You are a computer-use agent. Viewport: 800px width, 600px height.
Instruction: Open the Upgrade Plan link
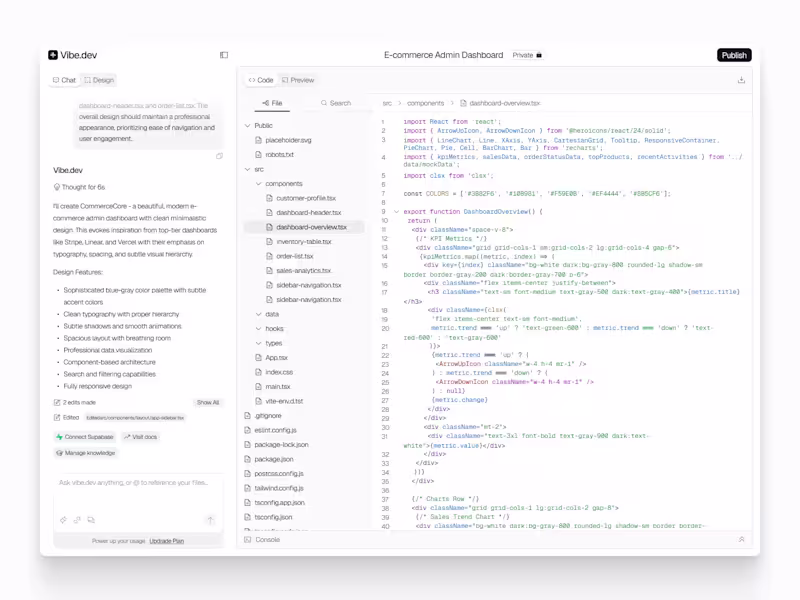point(167,541)
